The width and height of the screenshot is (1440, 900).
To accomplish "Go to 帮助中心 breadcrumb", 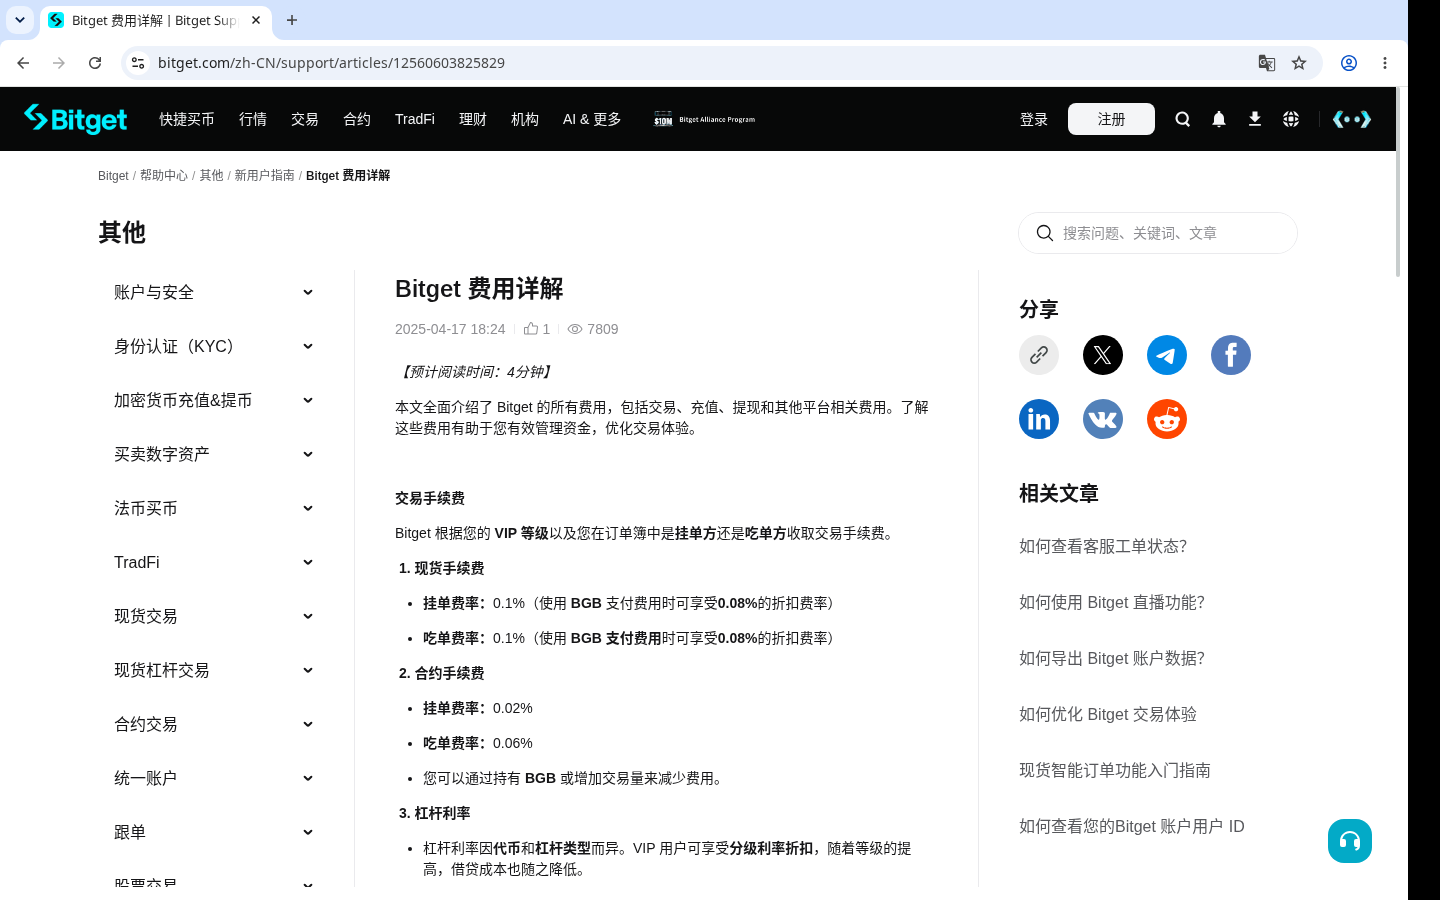I will click(164, 175).
